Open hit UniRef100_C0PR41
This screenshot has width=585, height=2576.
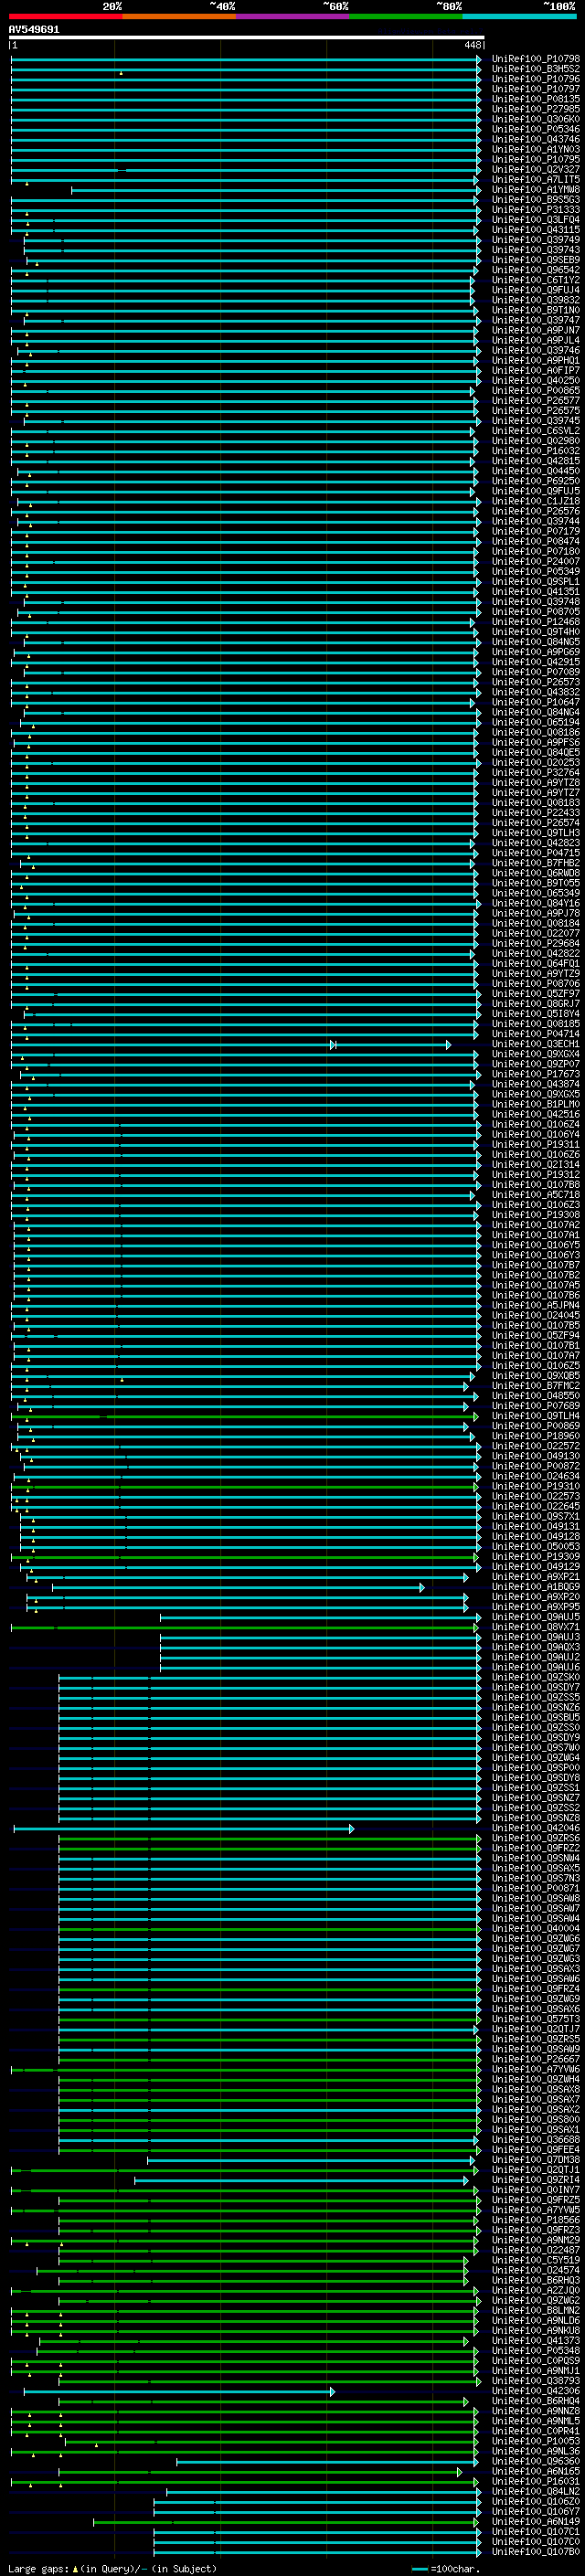(x=536, y=2431)
